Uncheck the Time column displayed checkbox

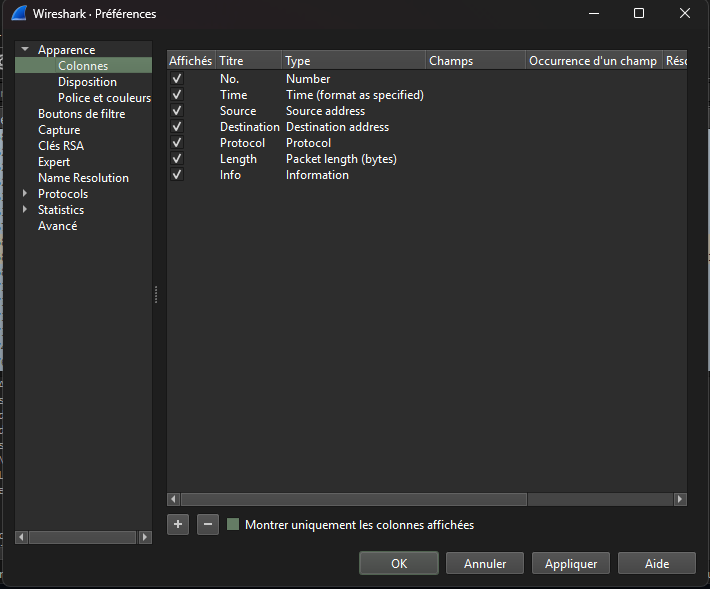coord(177,95)
